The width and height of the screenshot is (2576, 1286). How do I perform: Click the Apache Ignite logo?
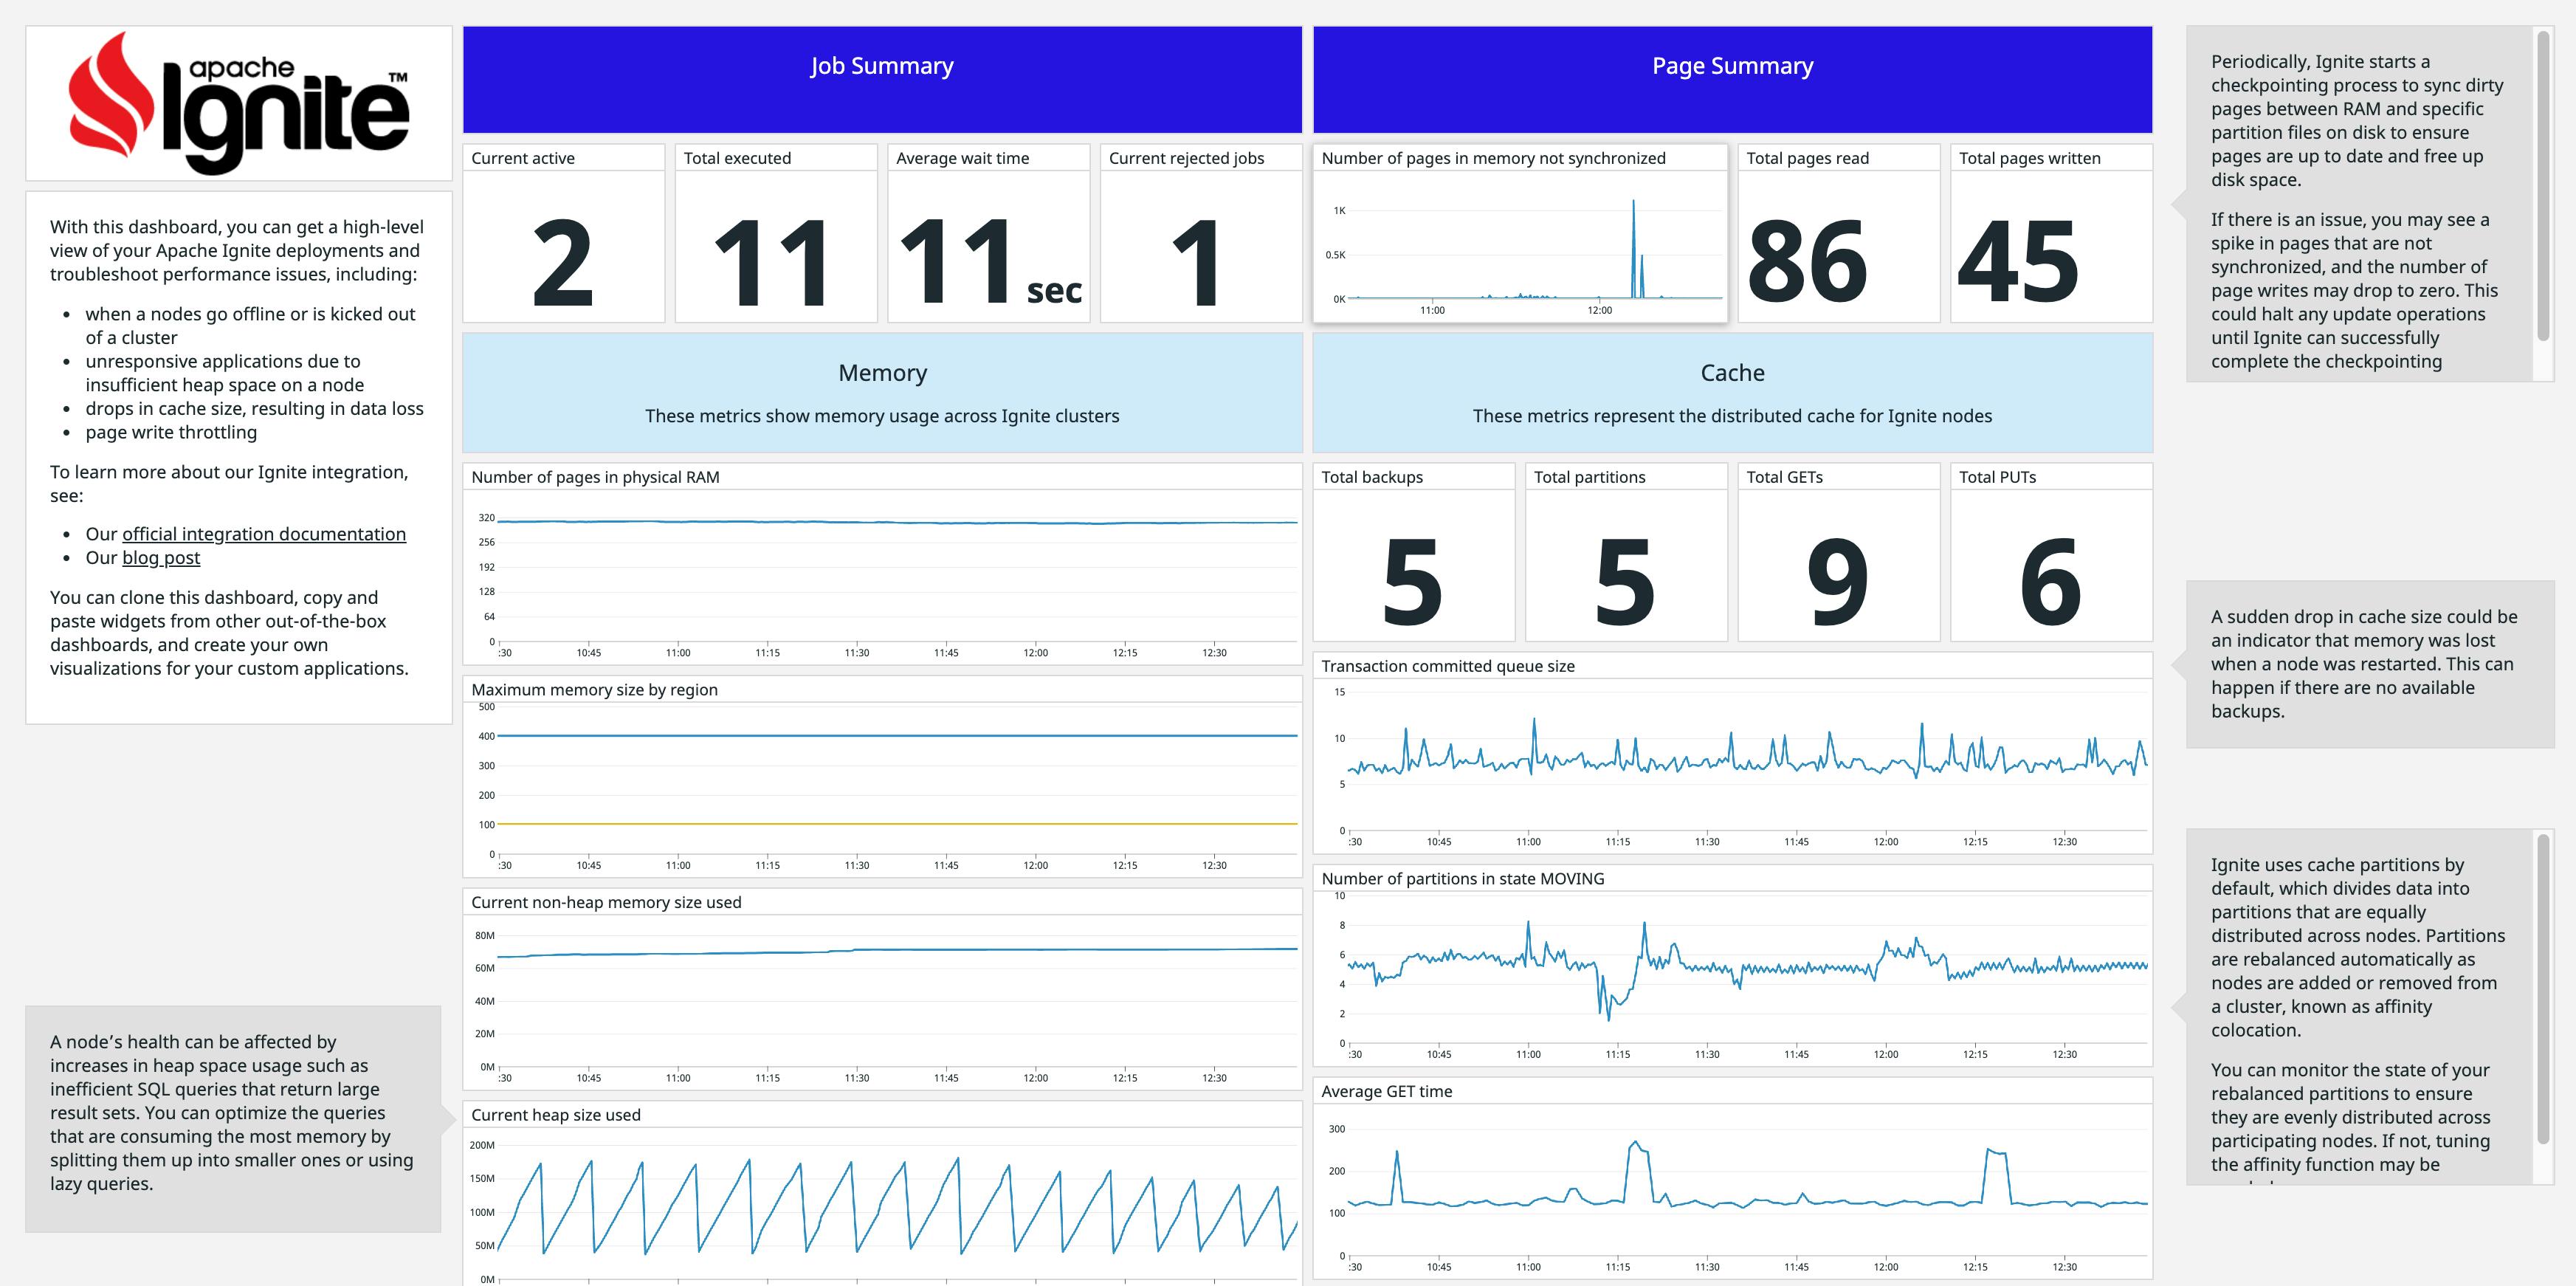tap(240, 102)
